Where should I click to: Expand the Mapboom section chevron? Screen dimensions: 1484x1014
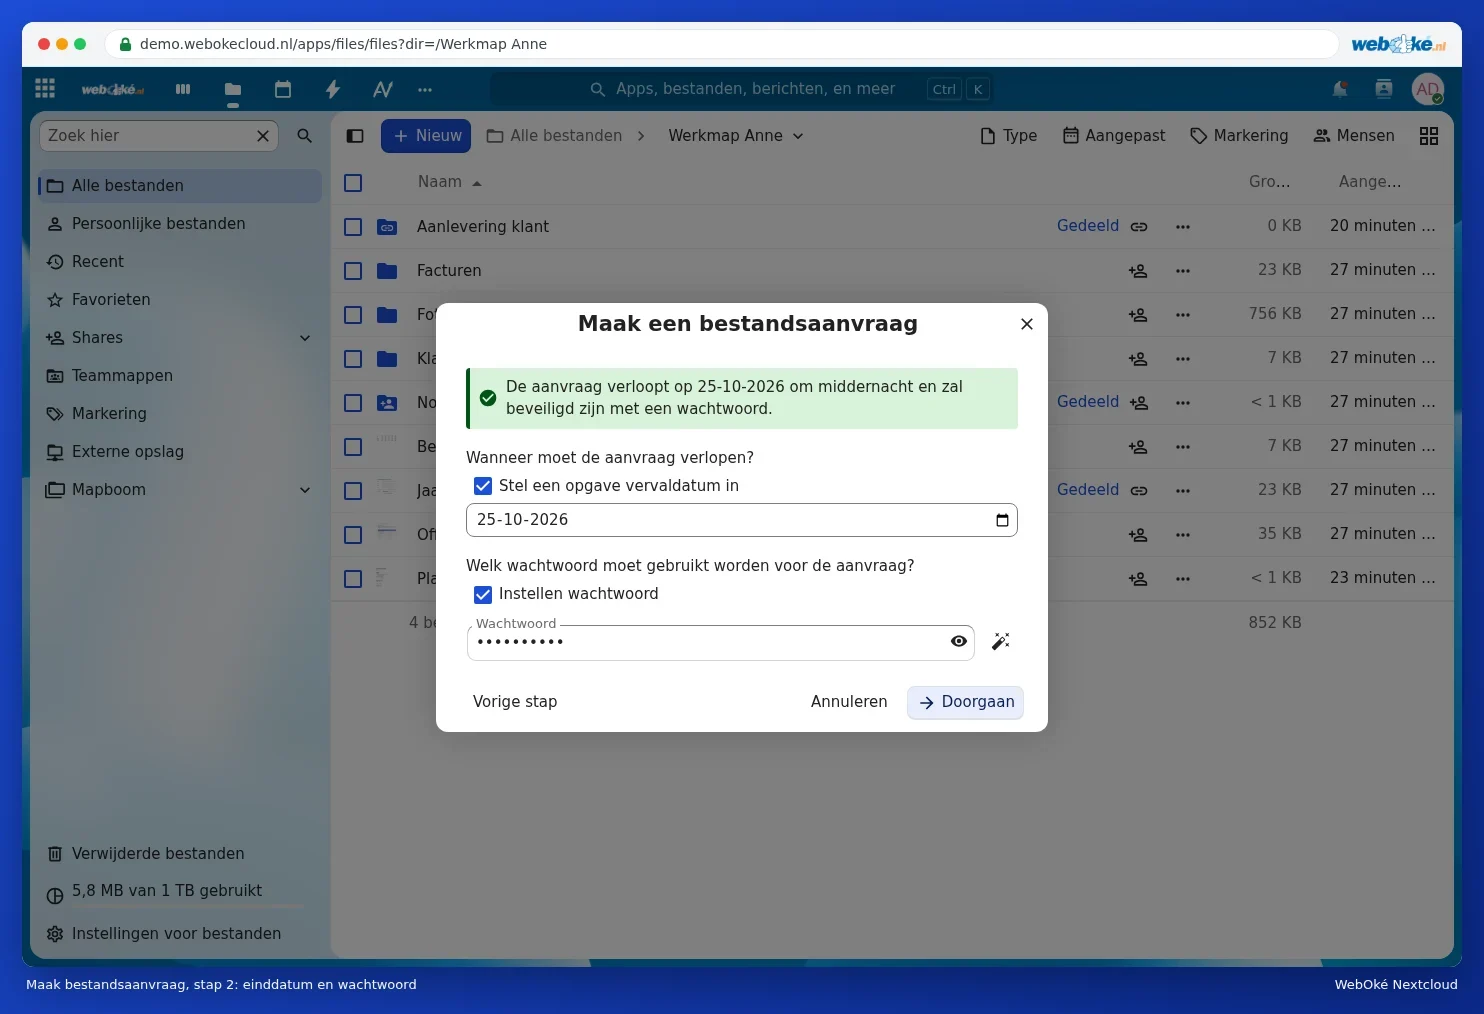coord(305,490)
